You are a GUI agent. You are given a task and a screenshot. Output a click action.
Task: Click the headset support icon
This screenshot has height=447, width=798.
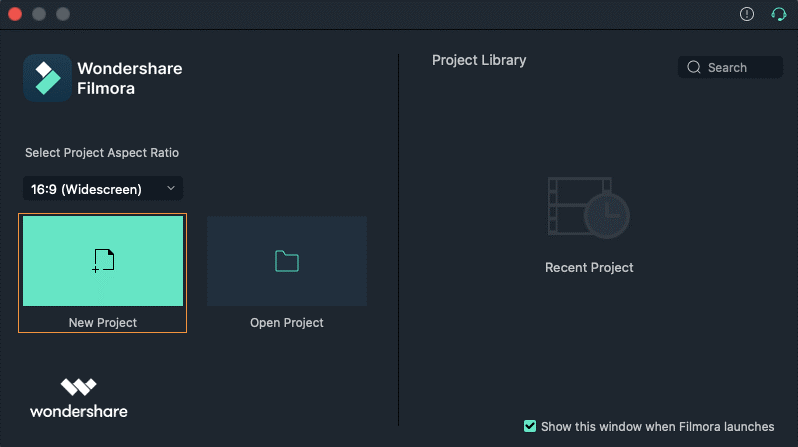(x=778, y=14)
